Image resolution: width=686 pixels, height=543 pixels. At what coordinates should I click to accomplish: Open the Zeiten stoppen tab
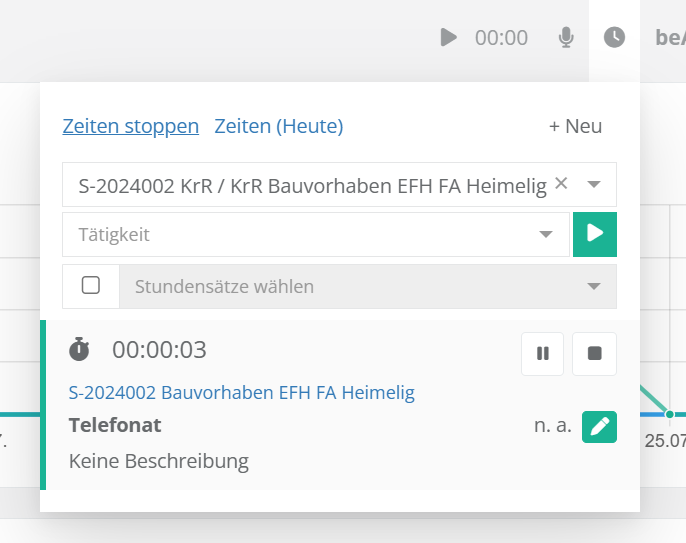coord(130,126)
